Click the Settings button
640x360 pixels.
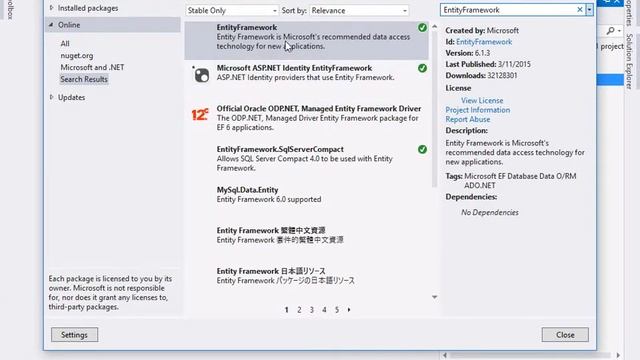pos(74,335)
